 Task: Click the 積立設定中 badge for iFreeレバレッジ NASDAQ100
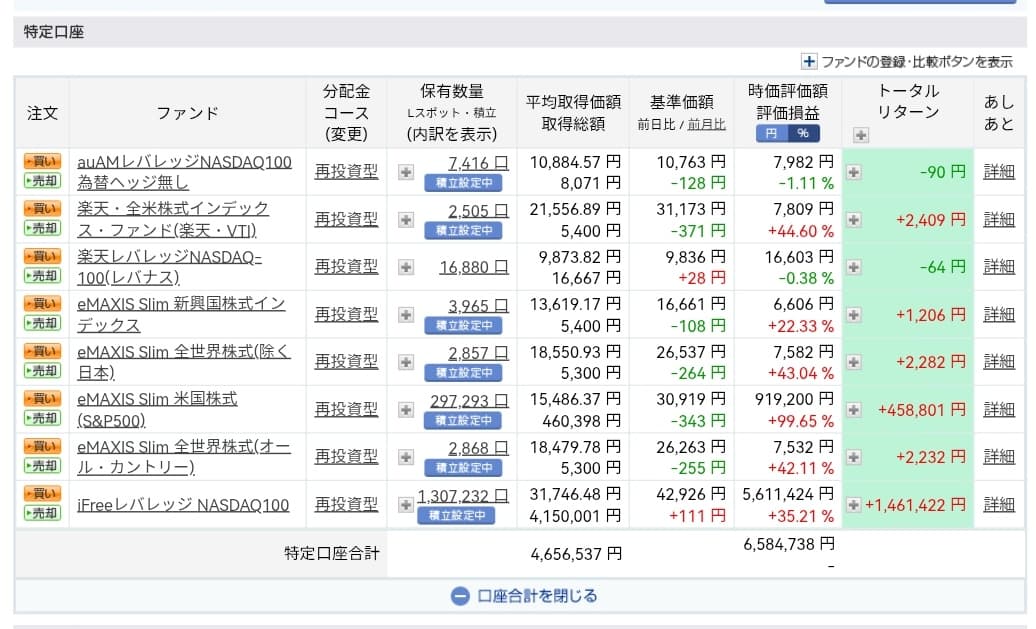pyautogui.click(x=456, y=515)
